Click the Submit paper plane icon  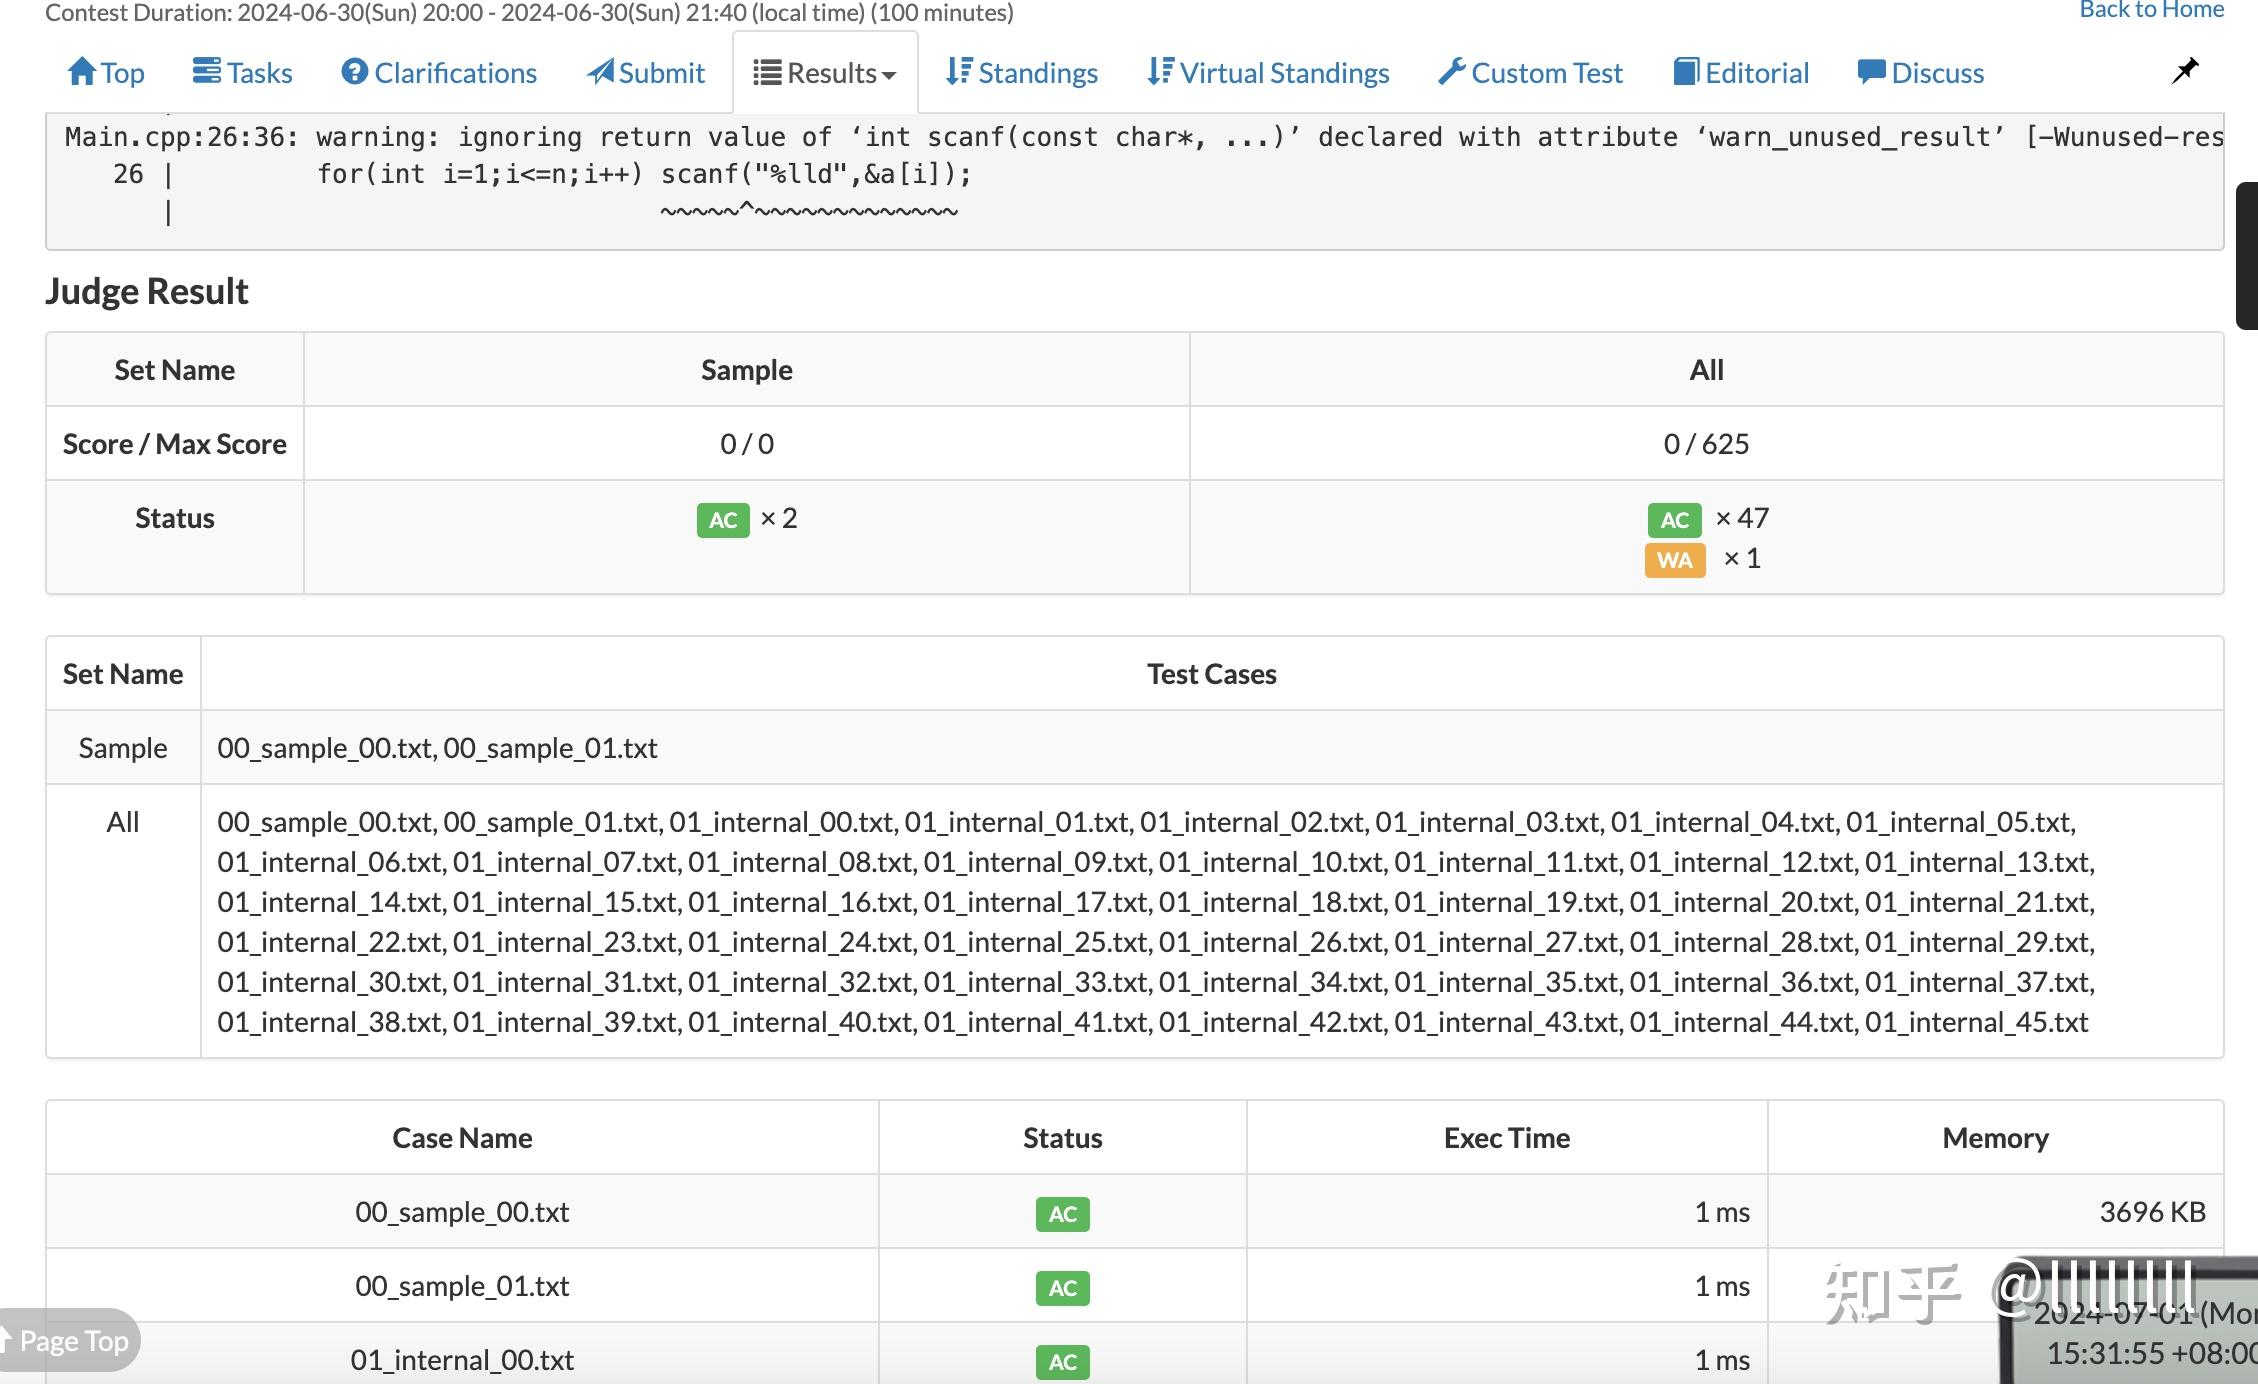600,72
